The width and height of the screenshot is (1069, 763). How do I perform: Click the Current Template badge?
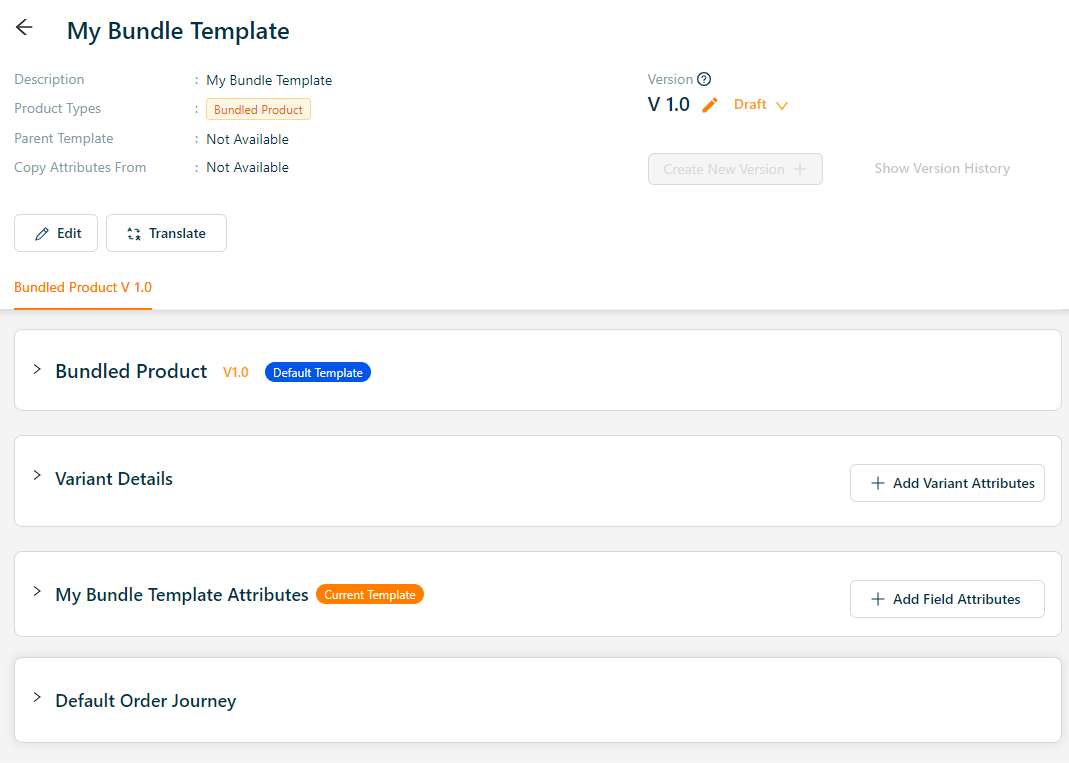coord(369,595)
